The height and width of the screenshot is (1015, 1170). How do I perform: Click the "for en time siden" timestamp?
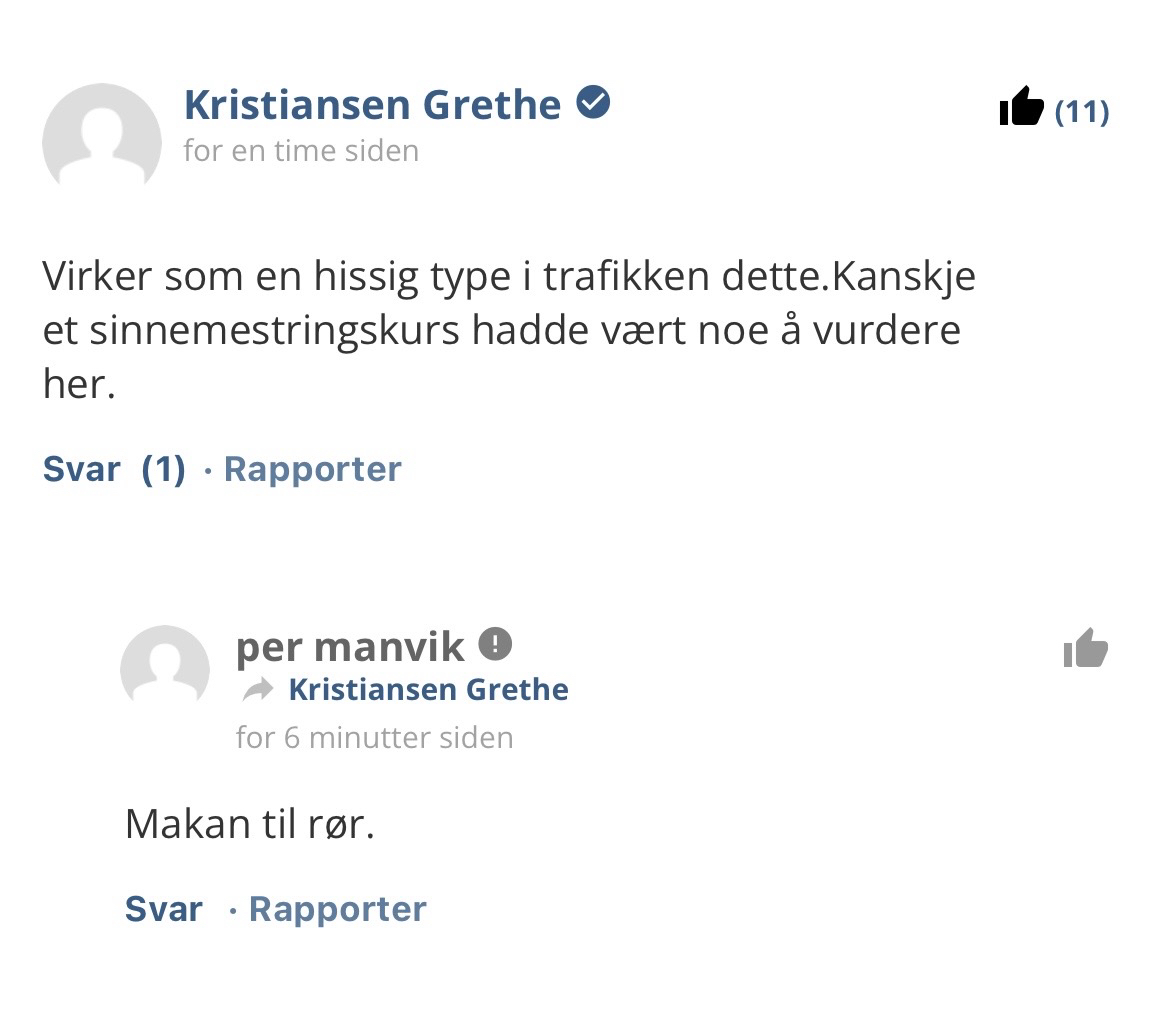[301, 151]
